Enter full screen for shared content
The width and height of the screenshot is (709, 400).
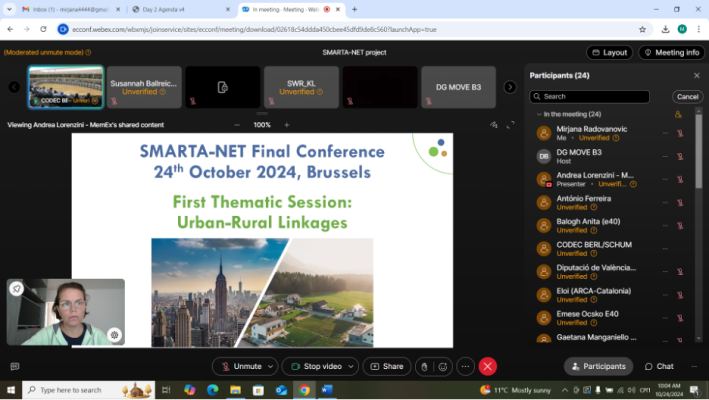coord(510,125)
